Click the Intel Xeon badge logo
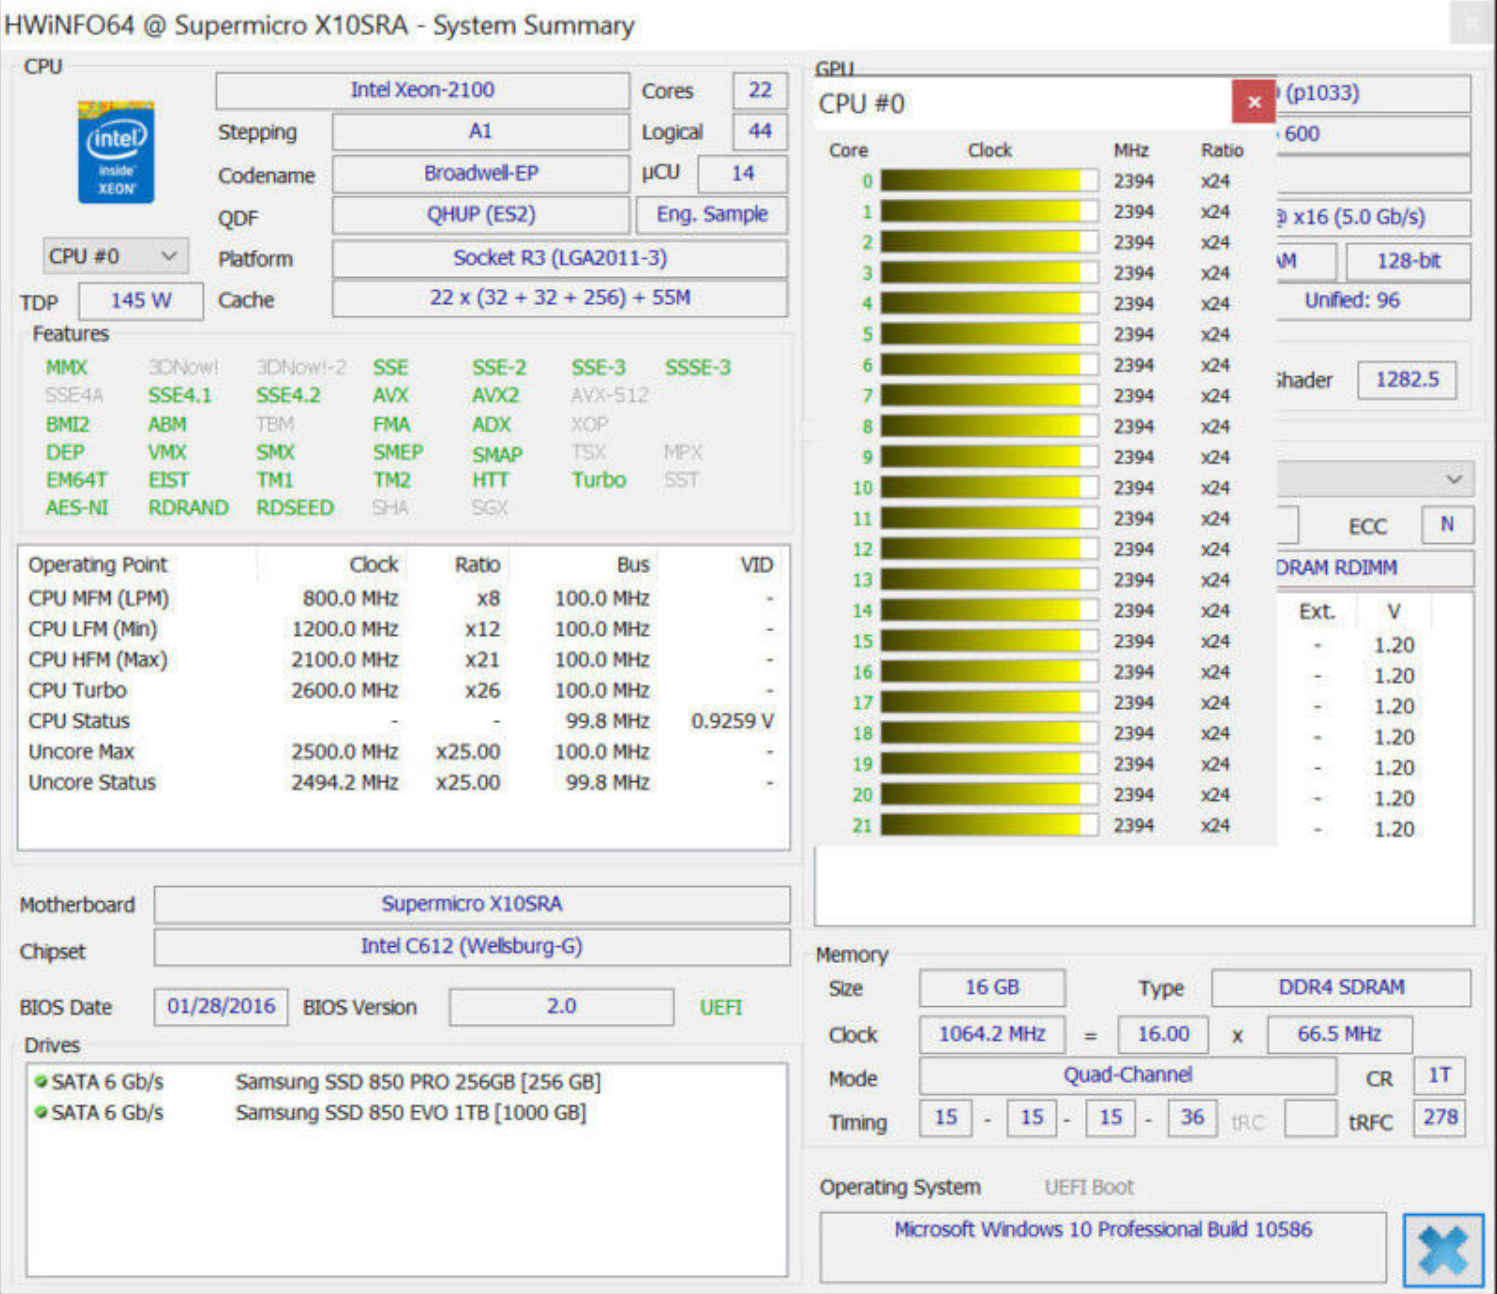 114,152
